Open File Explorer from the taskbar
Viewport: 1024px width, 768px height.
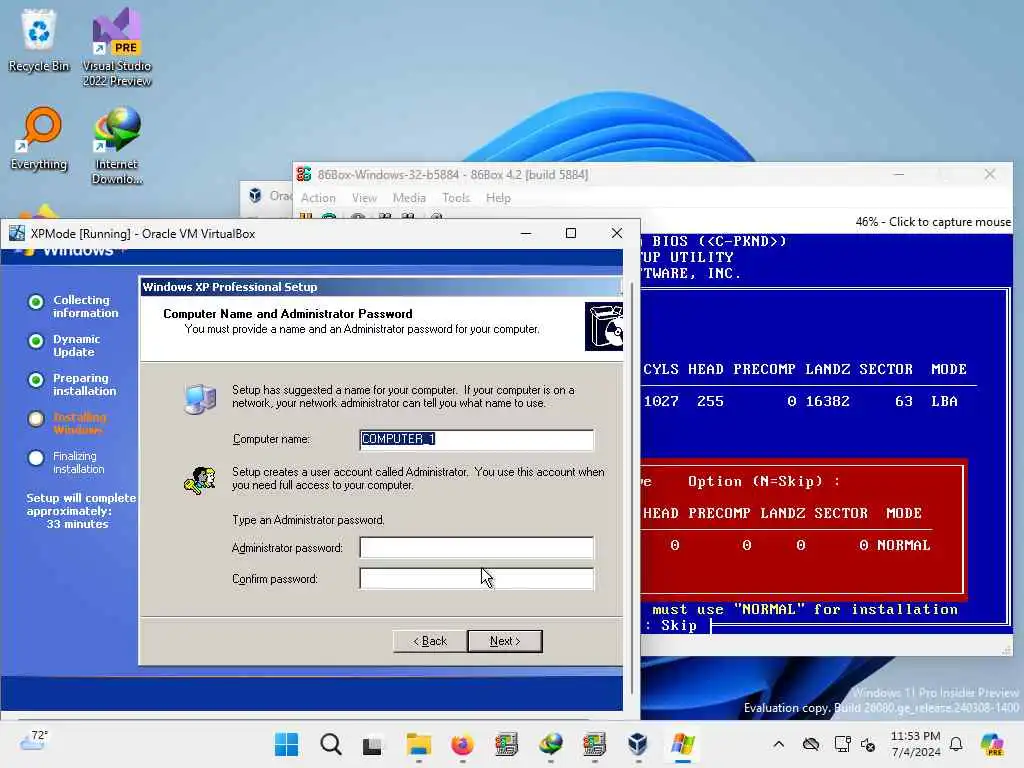click(418, 744)
